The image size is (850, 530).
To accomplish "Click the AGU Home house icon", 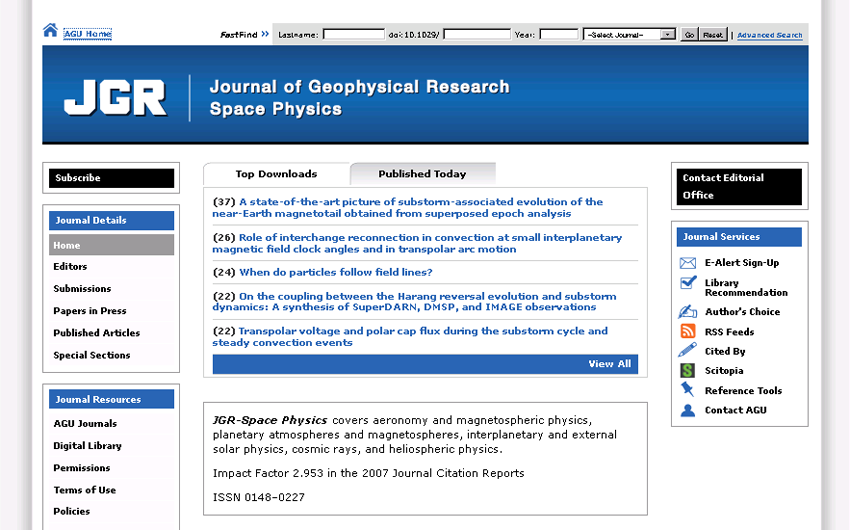I will click(50, 30).
